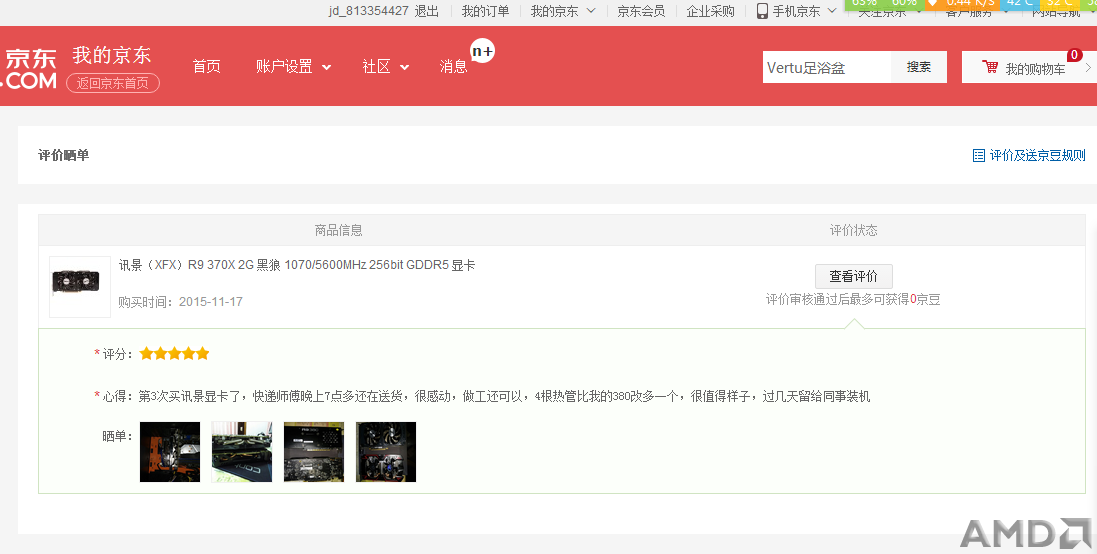
Task: Click the 评价审核通过后最多可获得0京豆 note
Action: click(853, 299)
